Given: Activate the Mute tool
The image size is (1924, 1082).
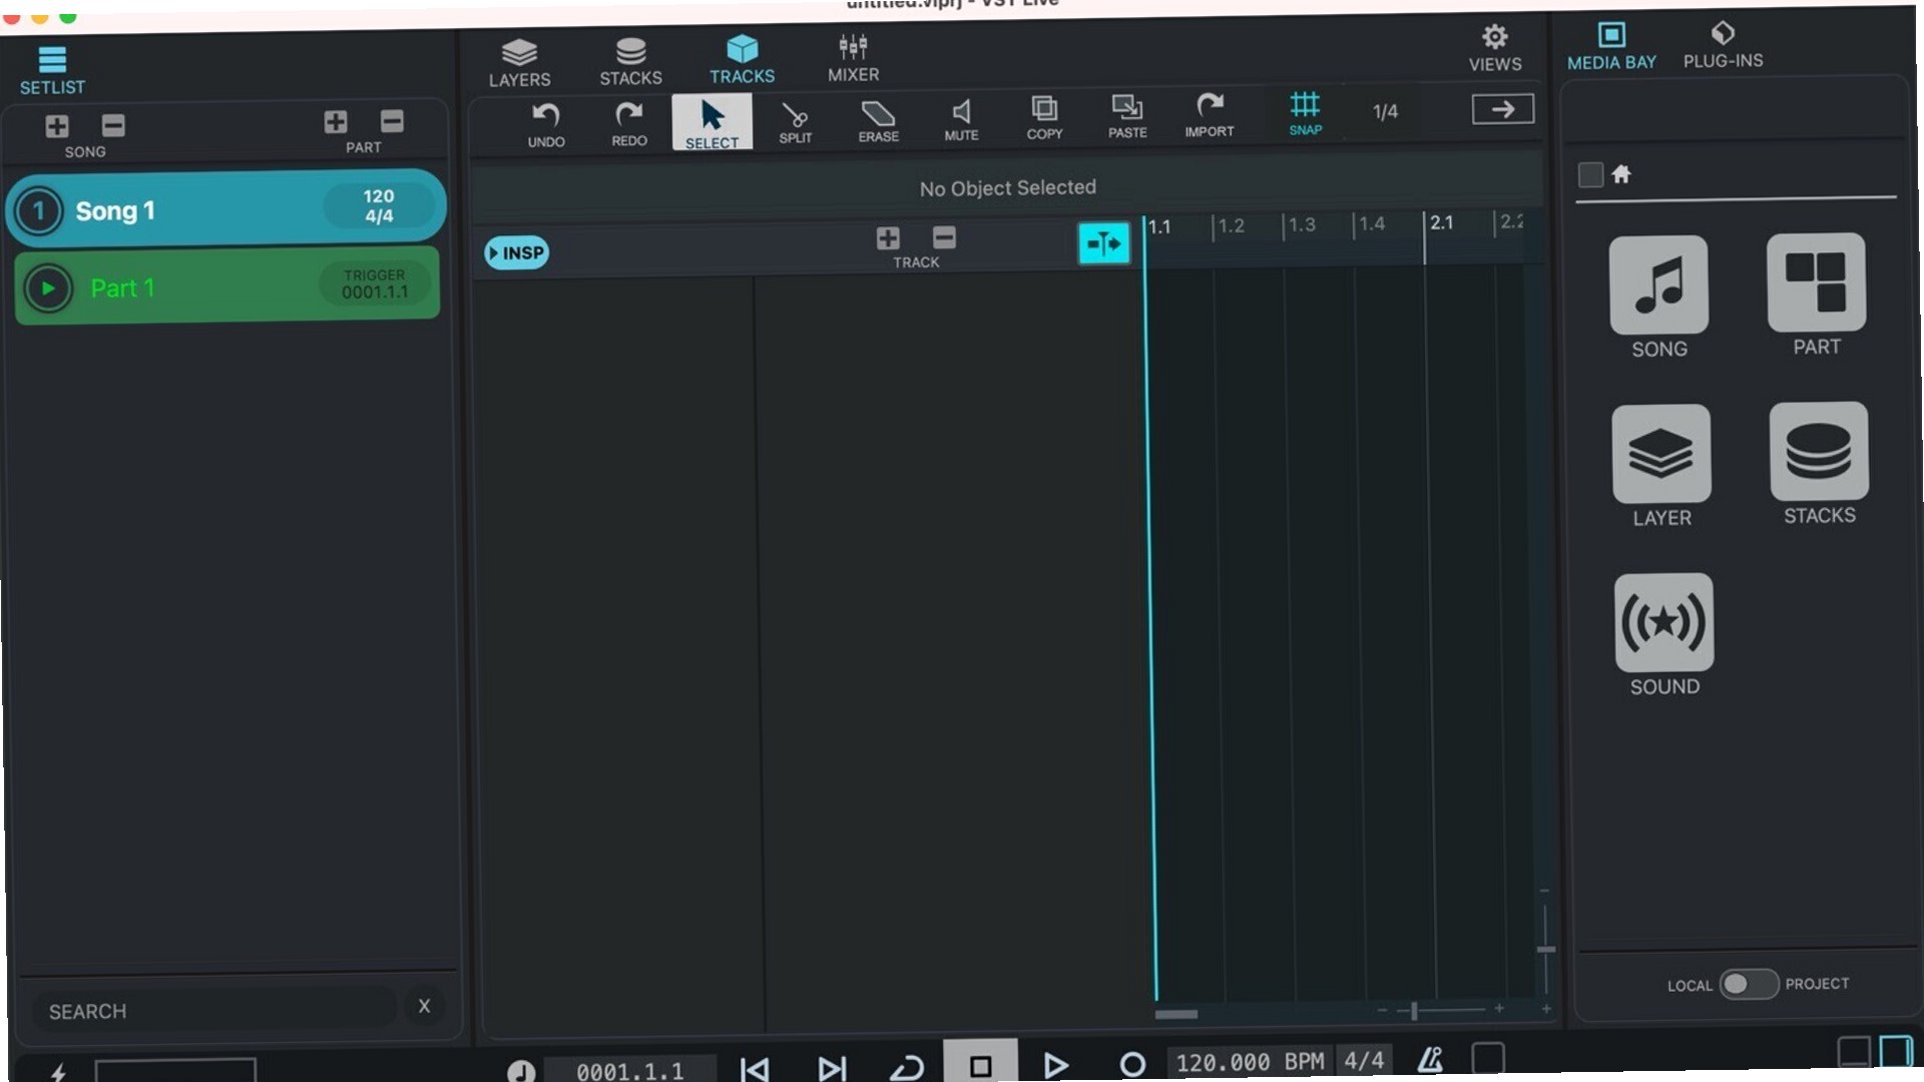Looking at the screenshot, I should pos(961,121).
